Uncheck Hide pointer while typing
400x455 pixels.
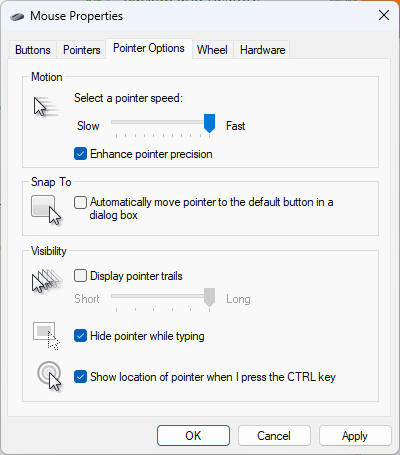[x=80, y=336]
